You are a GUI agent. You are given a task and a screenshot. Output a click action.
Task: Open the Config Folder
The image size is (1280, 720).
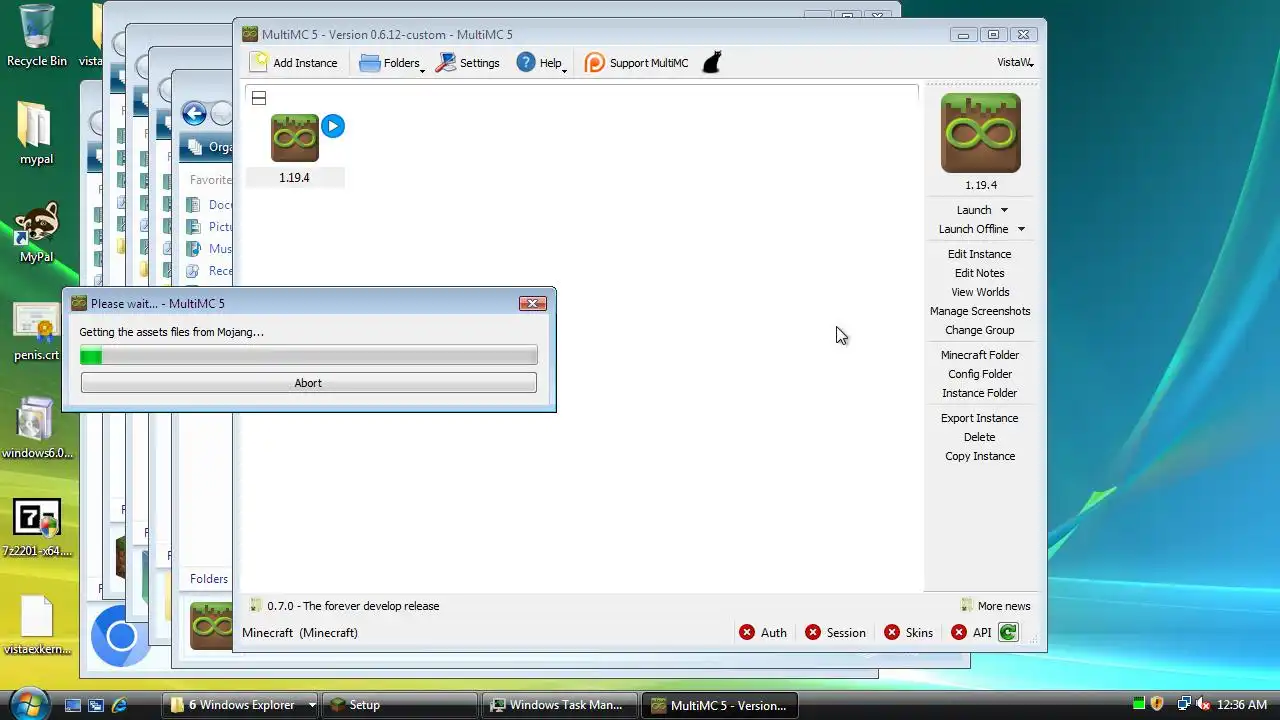pyautogui.click(x=980, y=374)
